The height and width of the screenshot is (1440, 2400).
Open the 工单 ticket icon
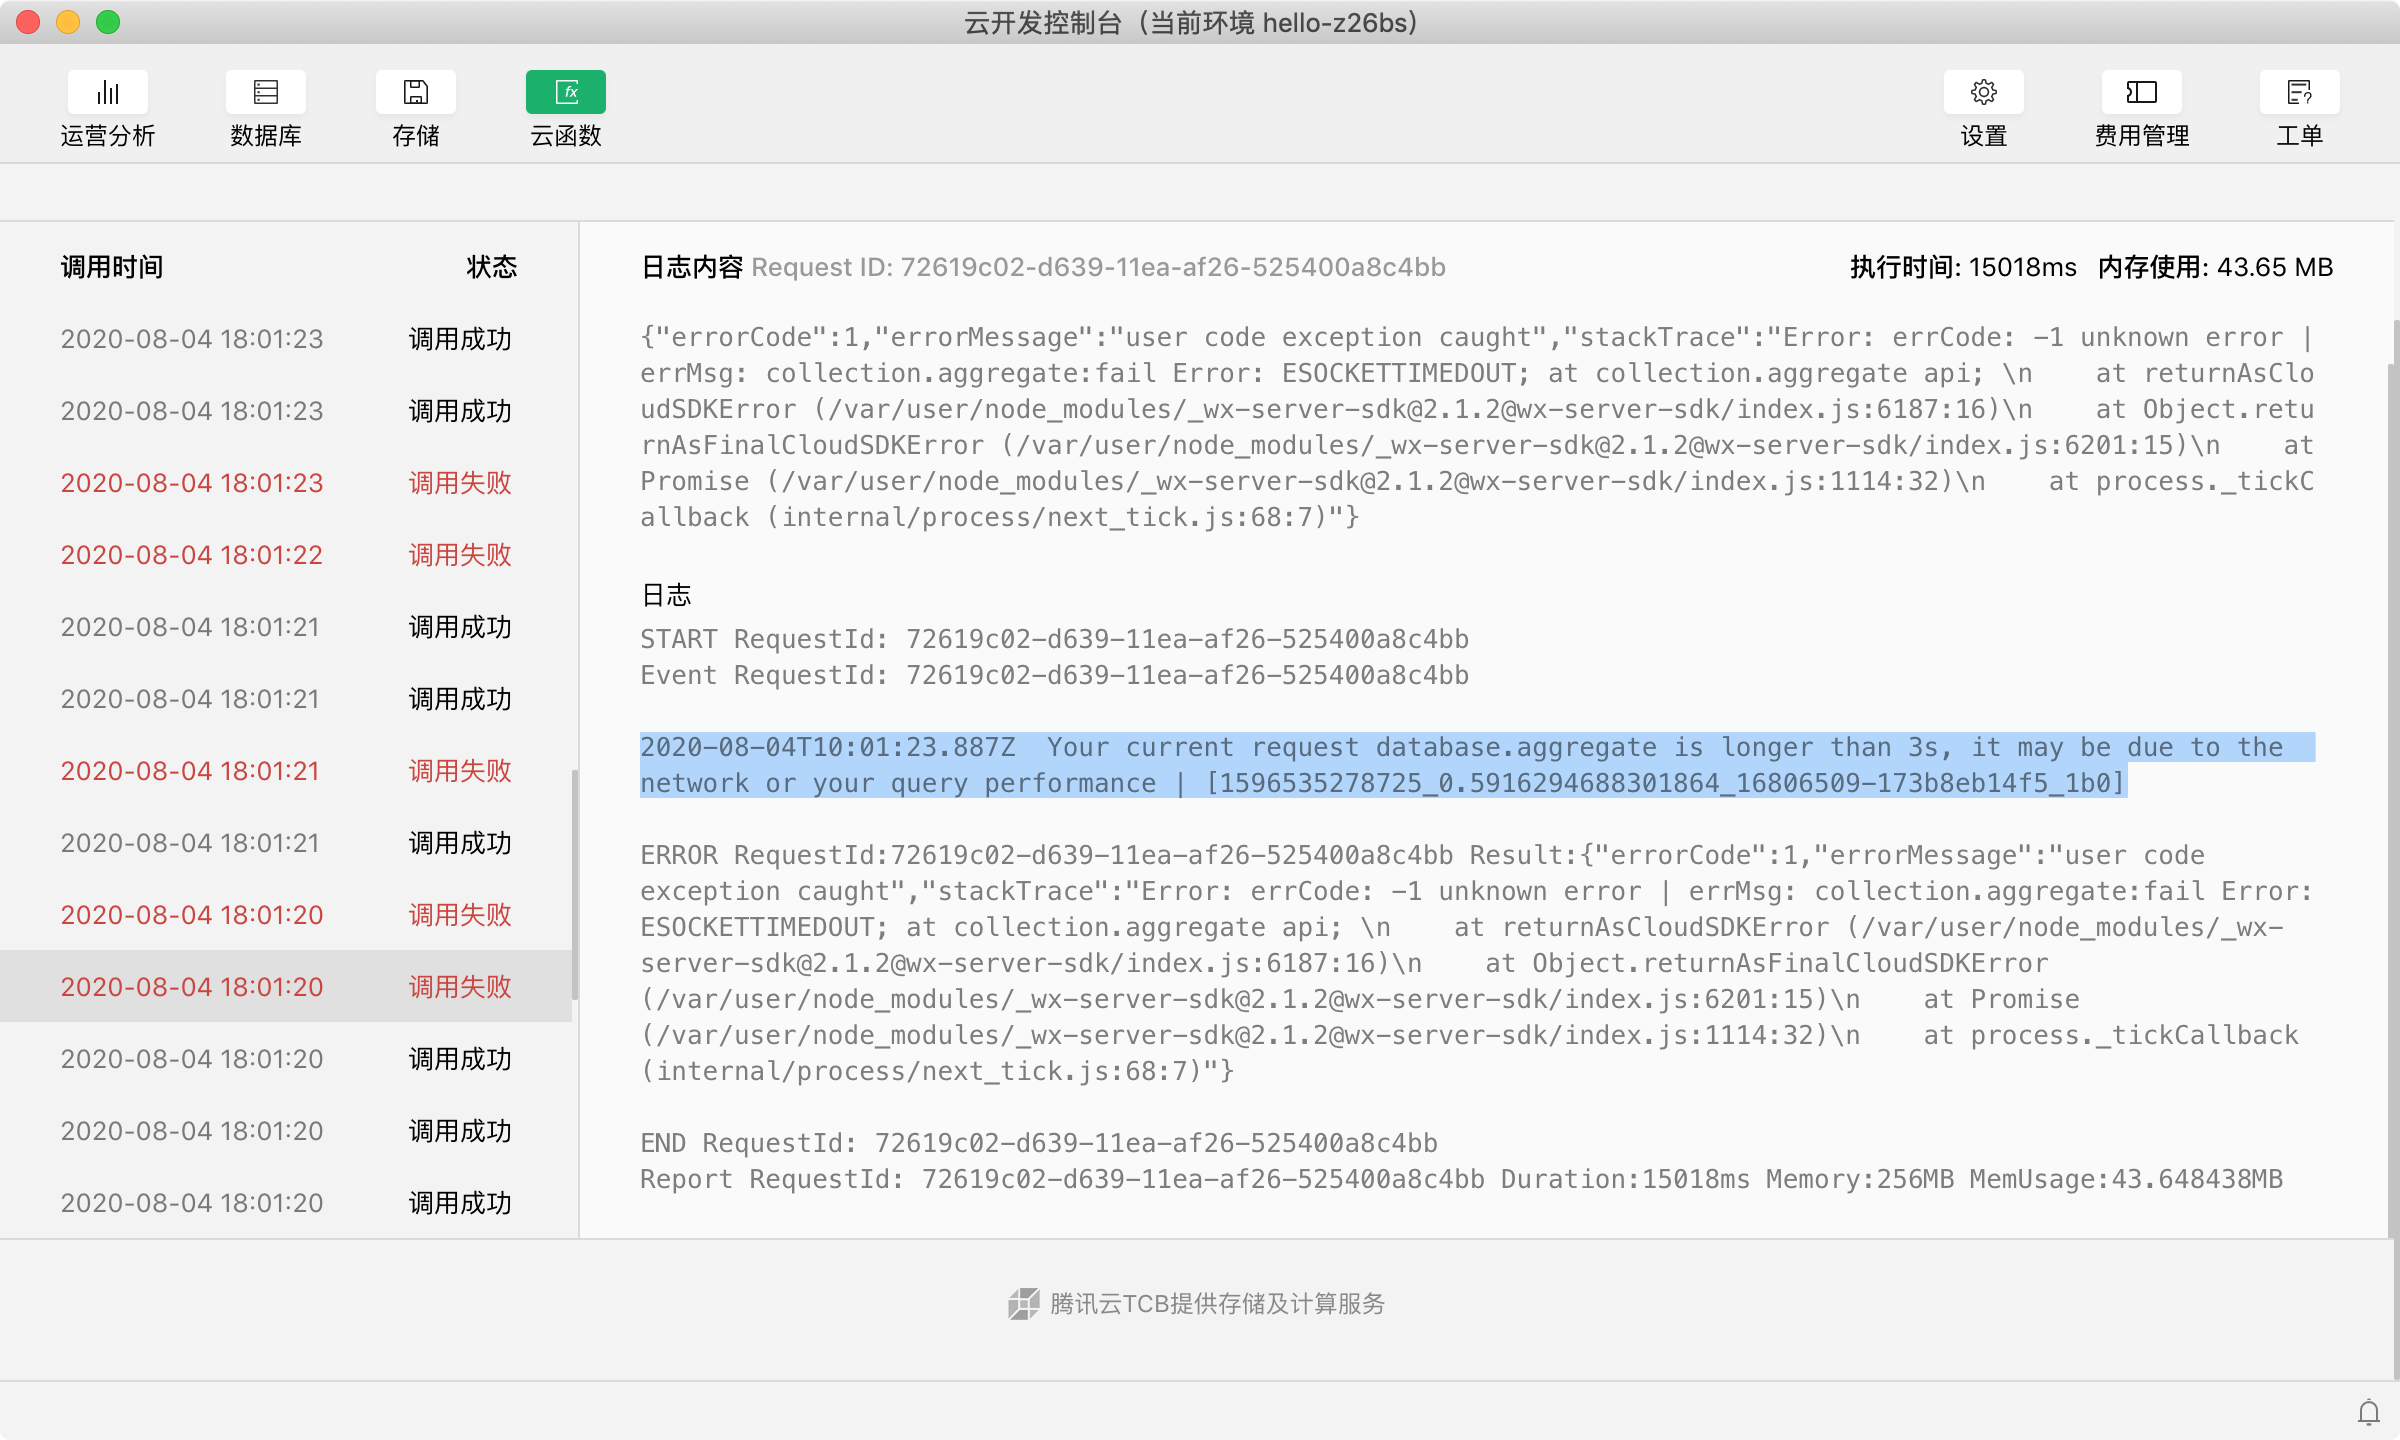(2299, 93)
